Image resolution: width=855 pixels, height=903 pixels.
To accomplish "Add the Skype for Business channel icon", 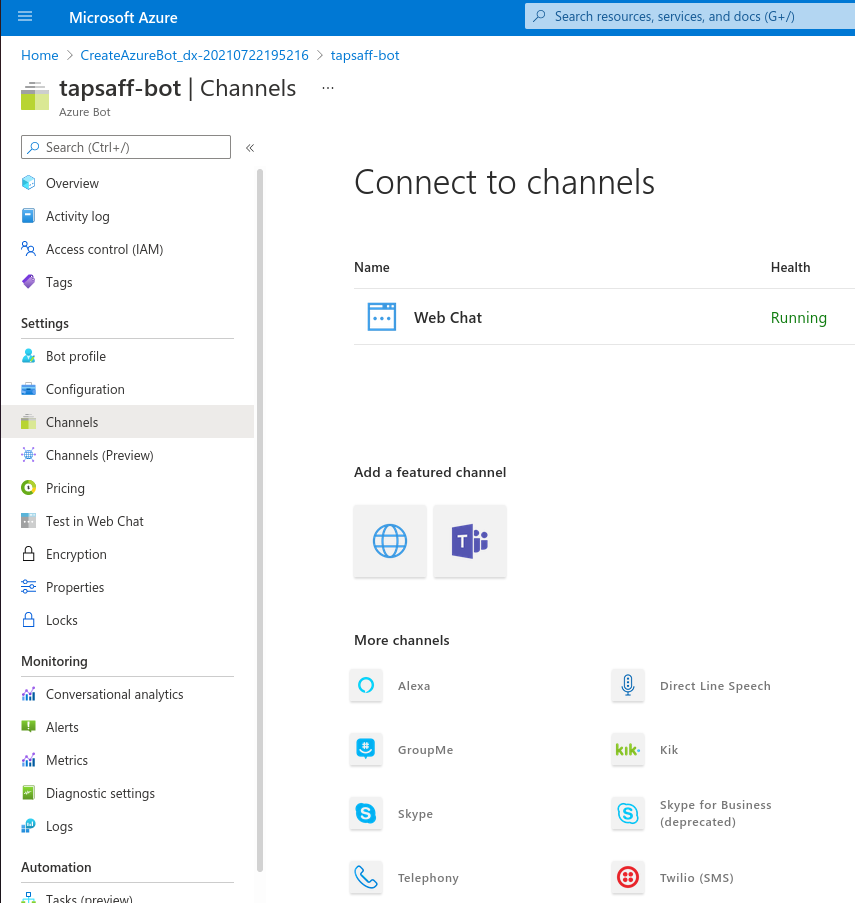I will [628, 813].
